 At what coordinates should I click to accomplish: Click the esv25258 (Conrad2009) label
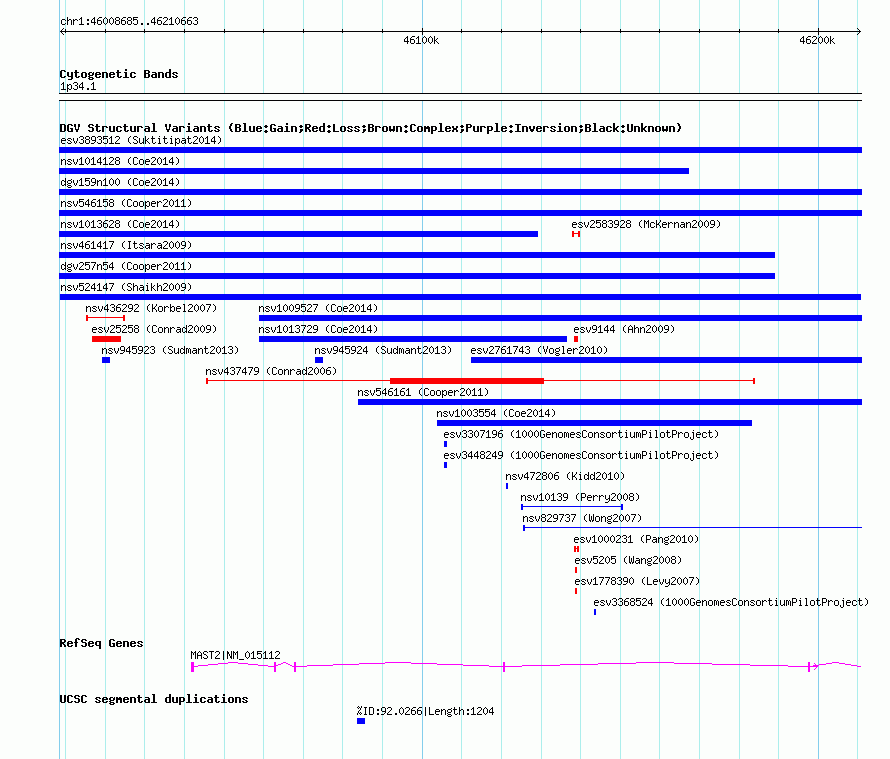[x=154, y=329]
